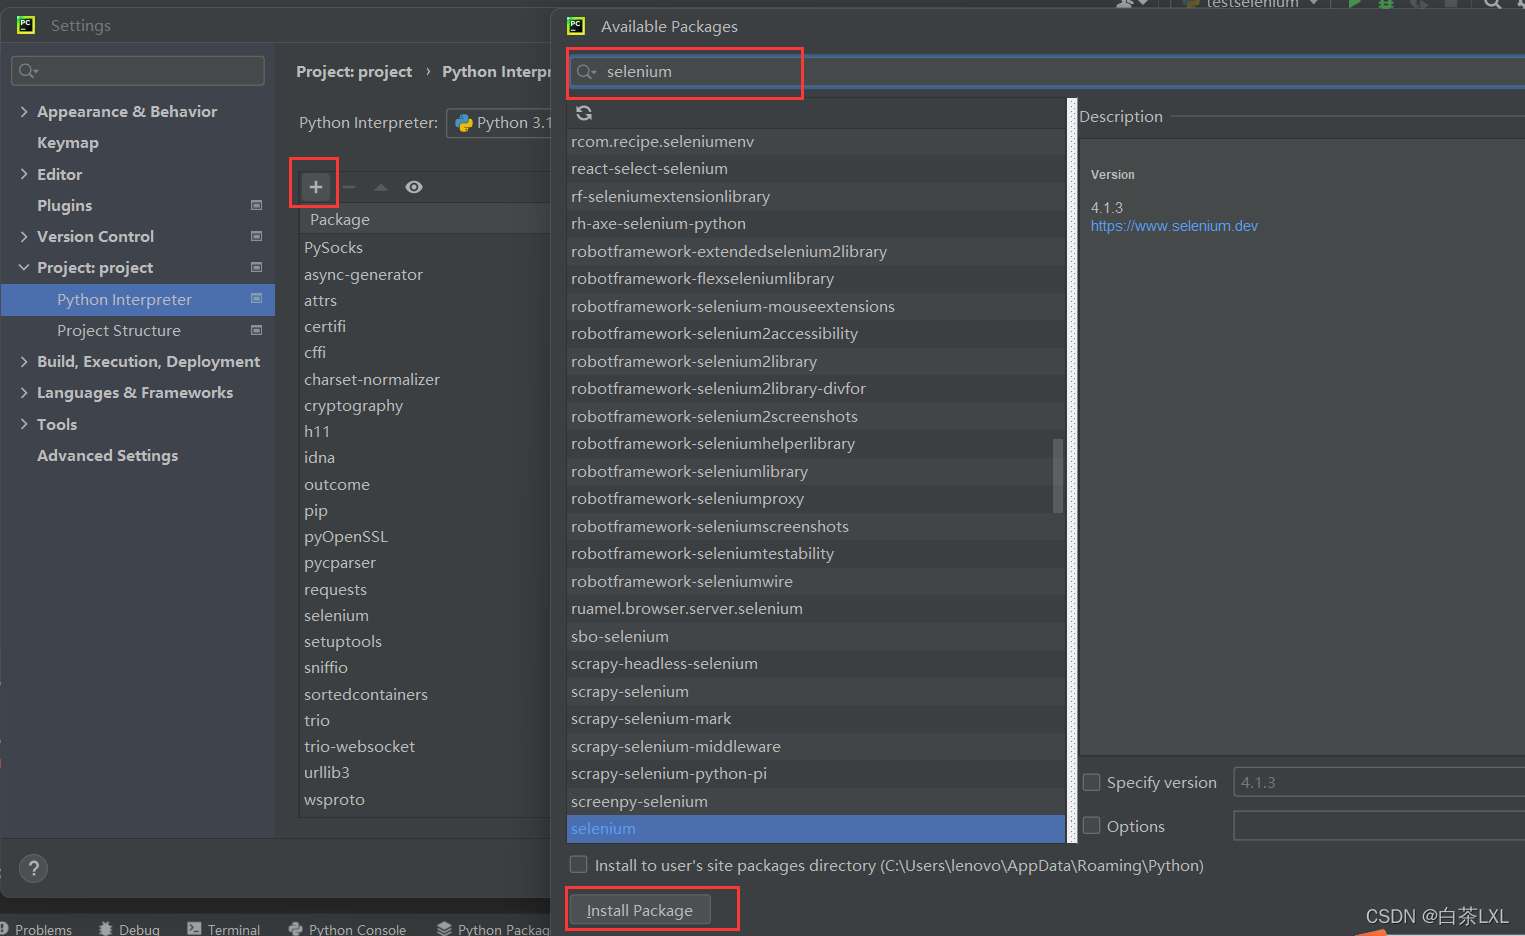Screen dimensions: 1525x936
Task: Open the Problems tool window tab
Action: [36, 929]
